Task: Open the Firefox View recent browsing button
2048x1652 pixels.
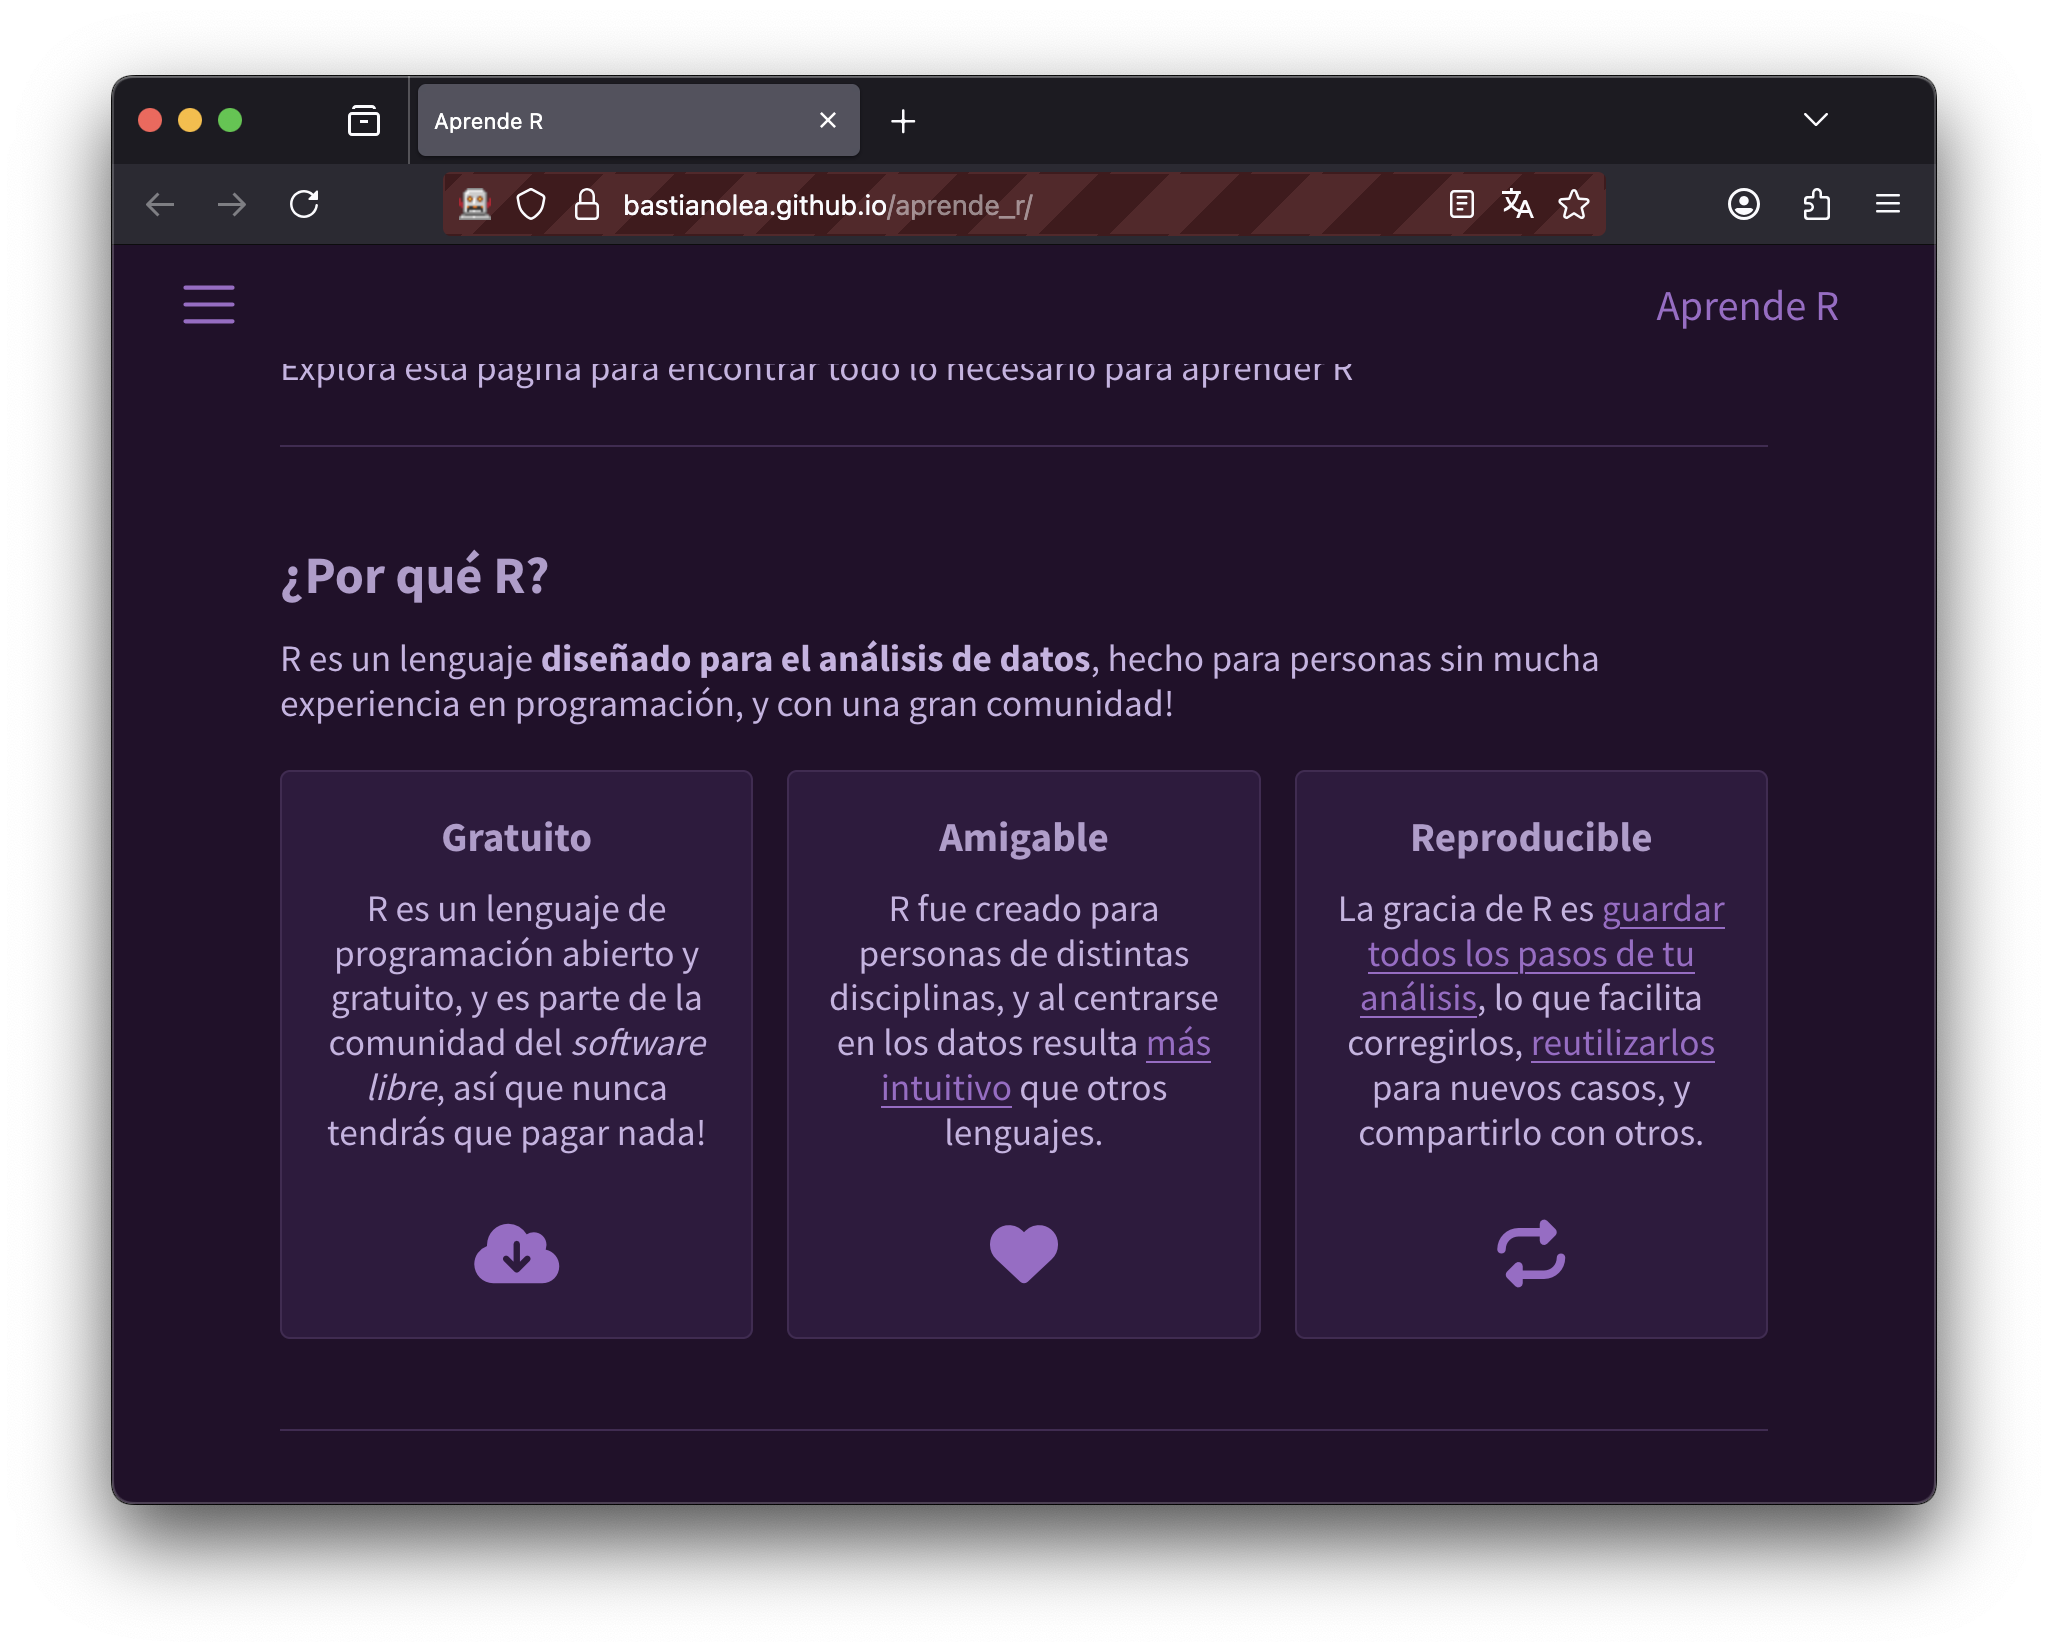Action: (364, 121)
